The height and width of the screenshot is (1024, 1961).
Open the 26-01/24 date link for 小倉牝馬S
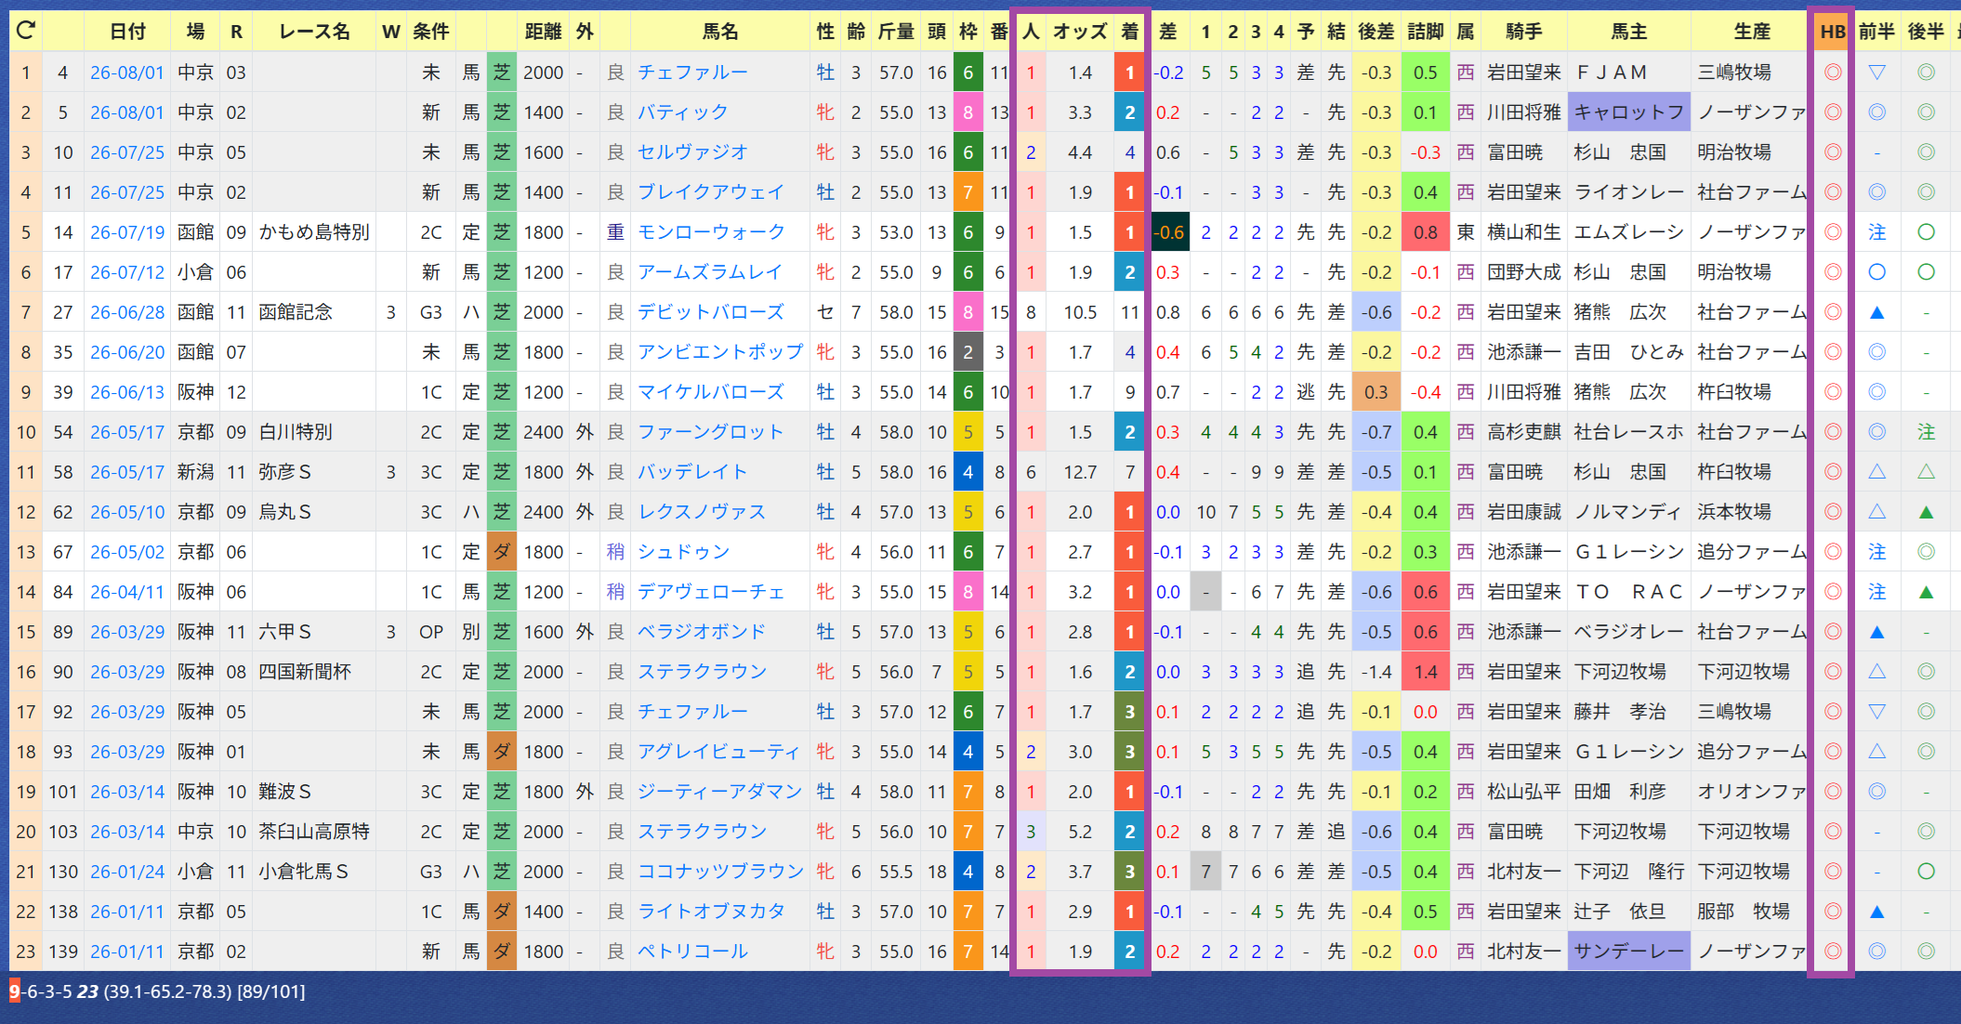click(x=127, y=871)
